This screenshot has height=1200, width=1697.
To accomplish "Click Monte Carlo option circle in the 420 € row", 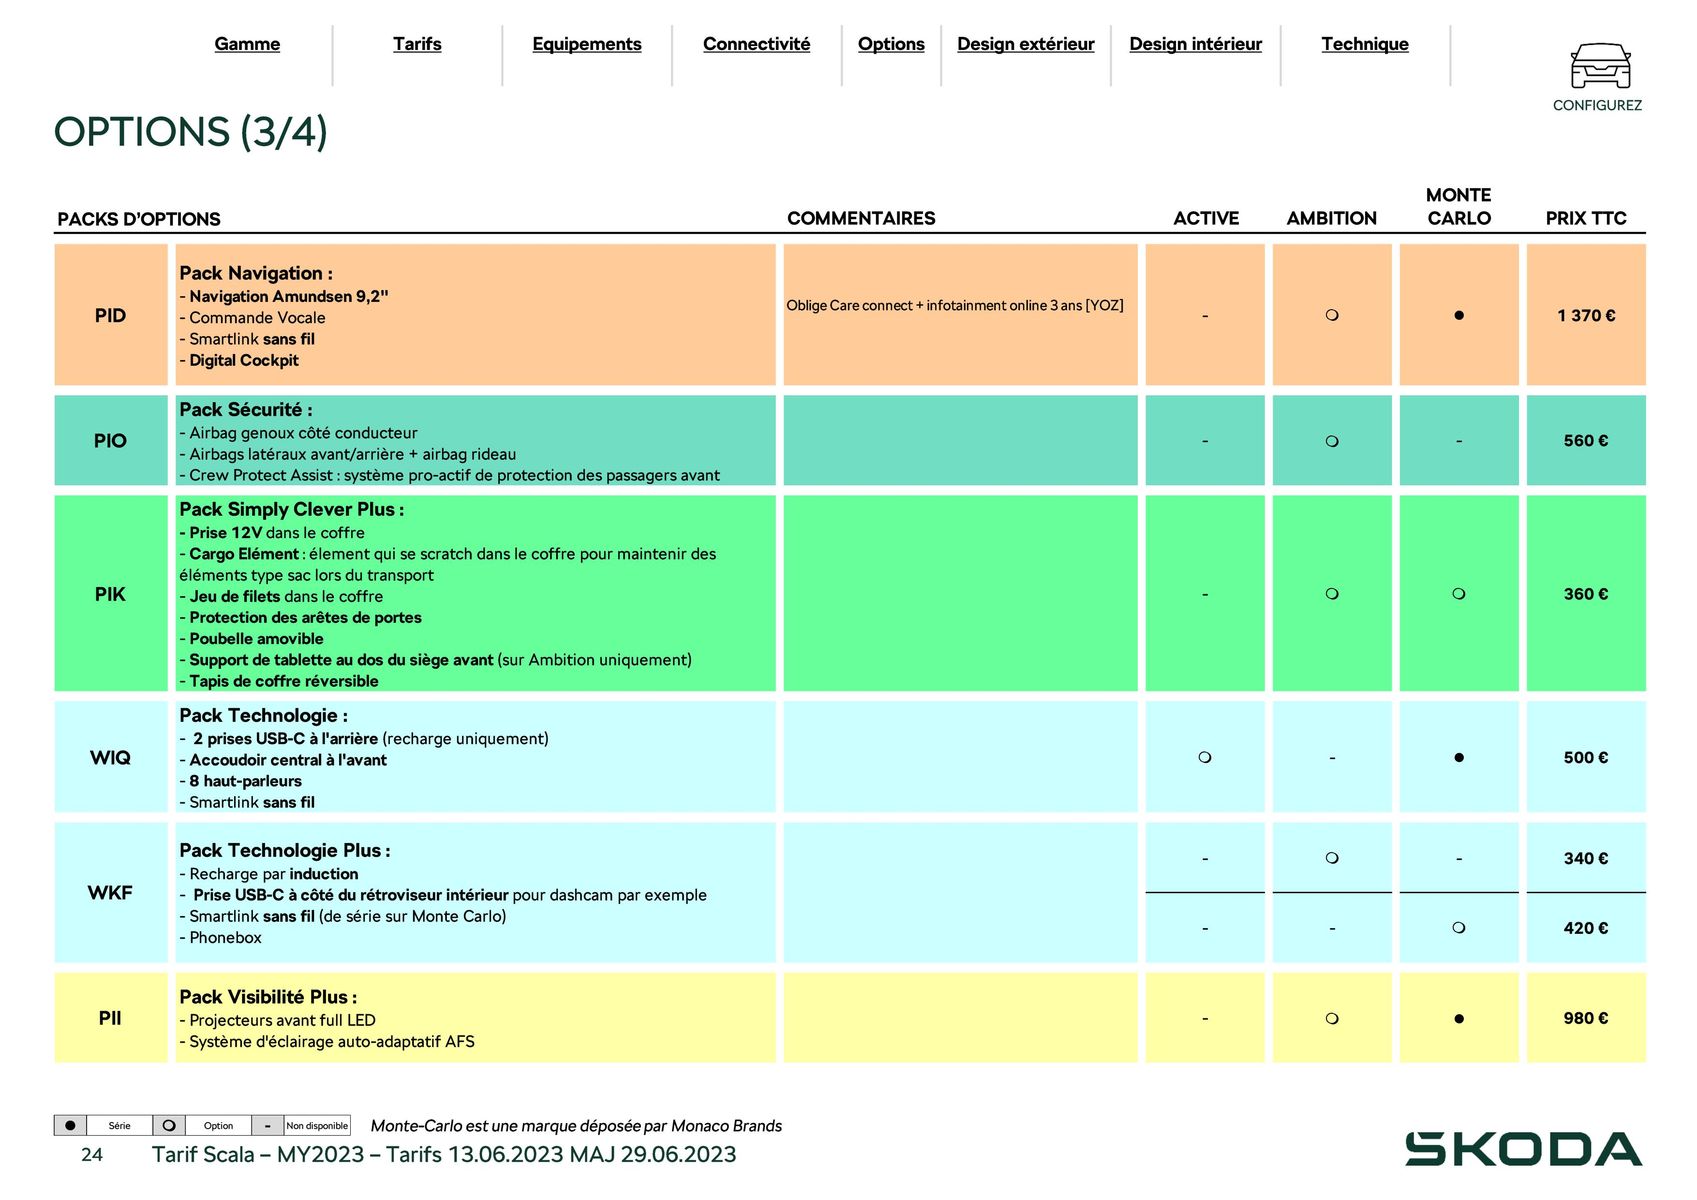I will coord(1459,928).
